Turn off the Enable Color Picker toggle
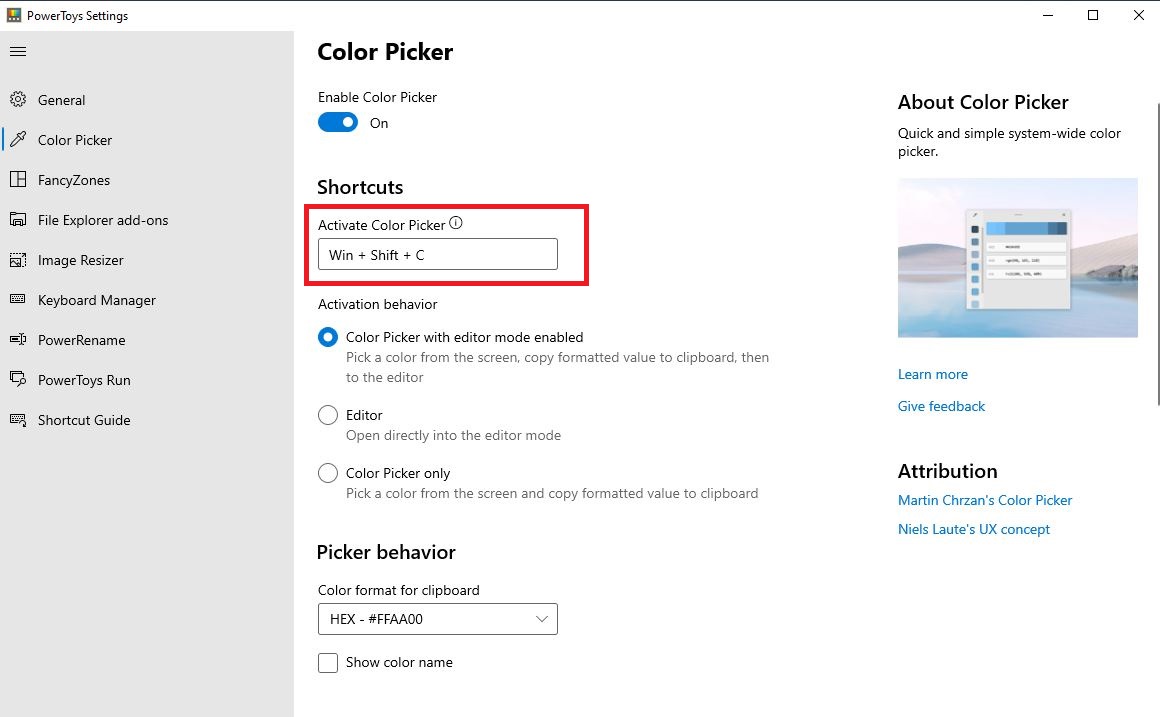Viewport: 1160px width, 717px height. [338, 122]
